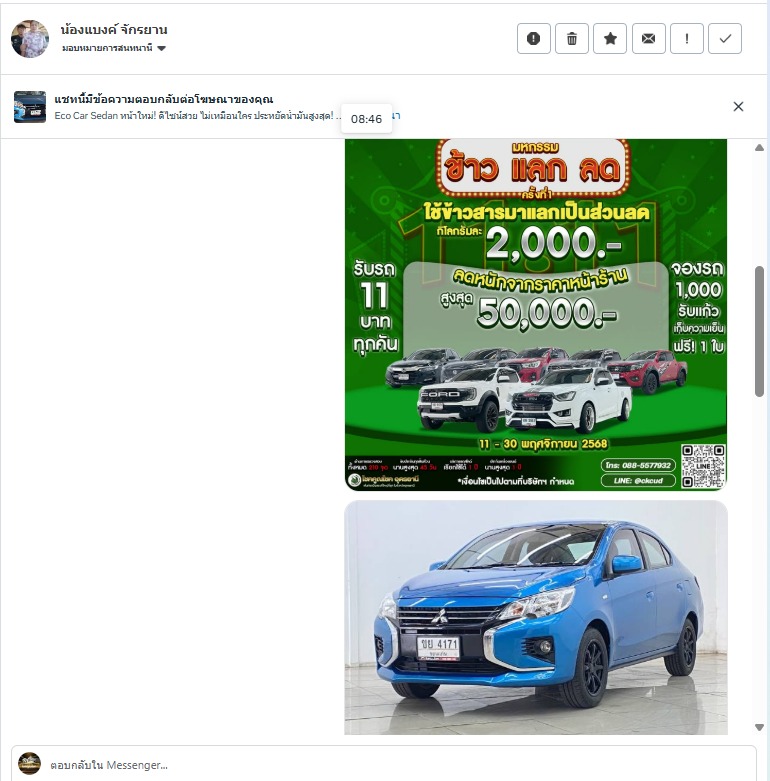This screenshot has width=770, height=781.
Task: Click the Eco Car Sedan ad text
Action: pos(197,116)
